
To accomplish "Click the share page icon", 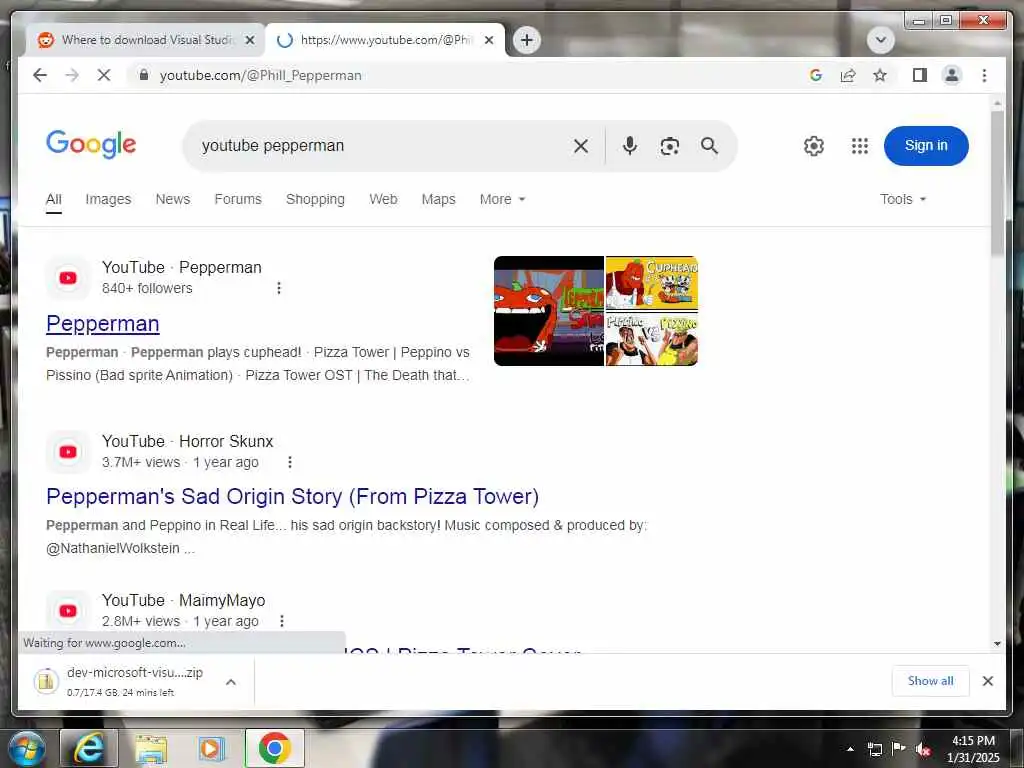I will coord(848,75).
